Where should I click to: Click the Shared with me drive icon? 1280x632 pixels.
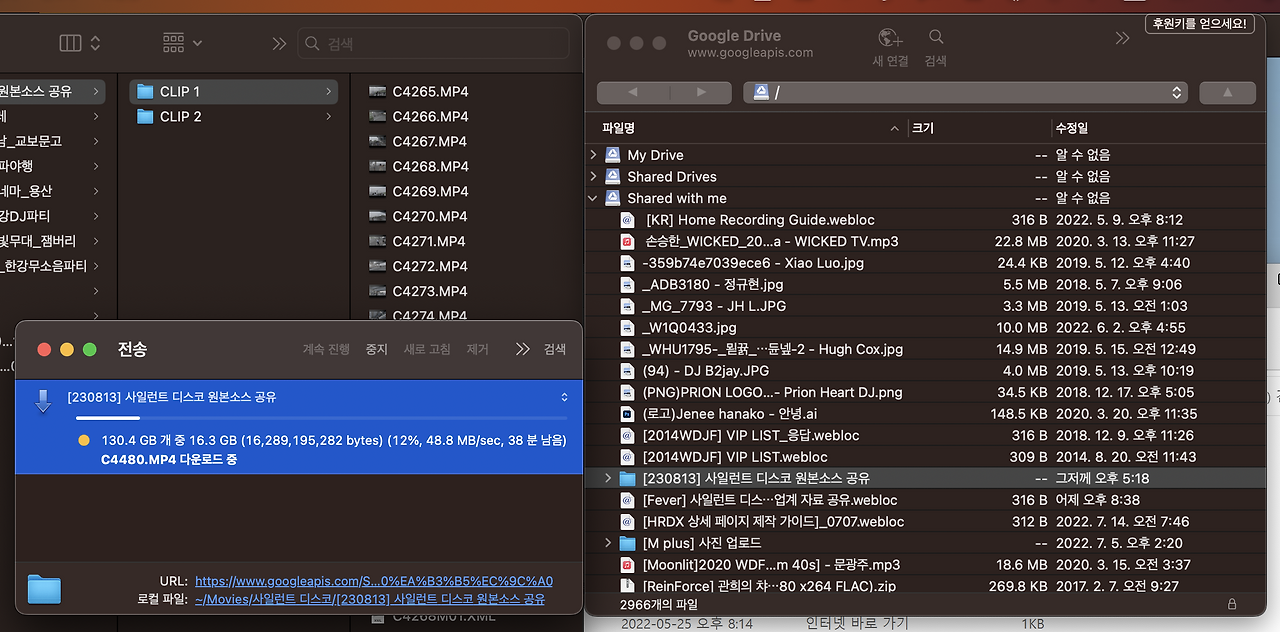[612, 198]
